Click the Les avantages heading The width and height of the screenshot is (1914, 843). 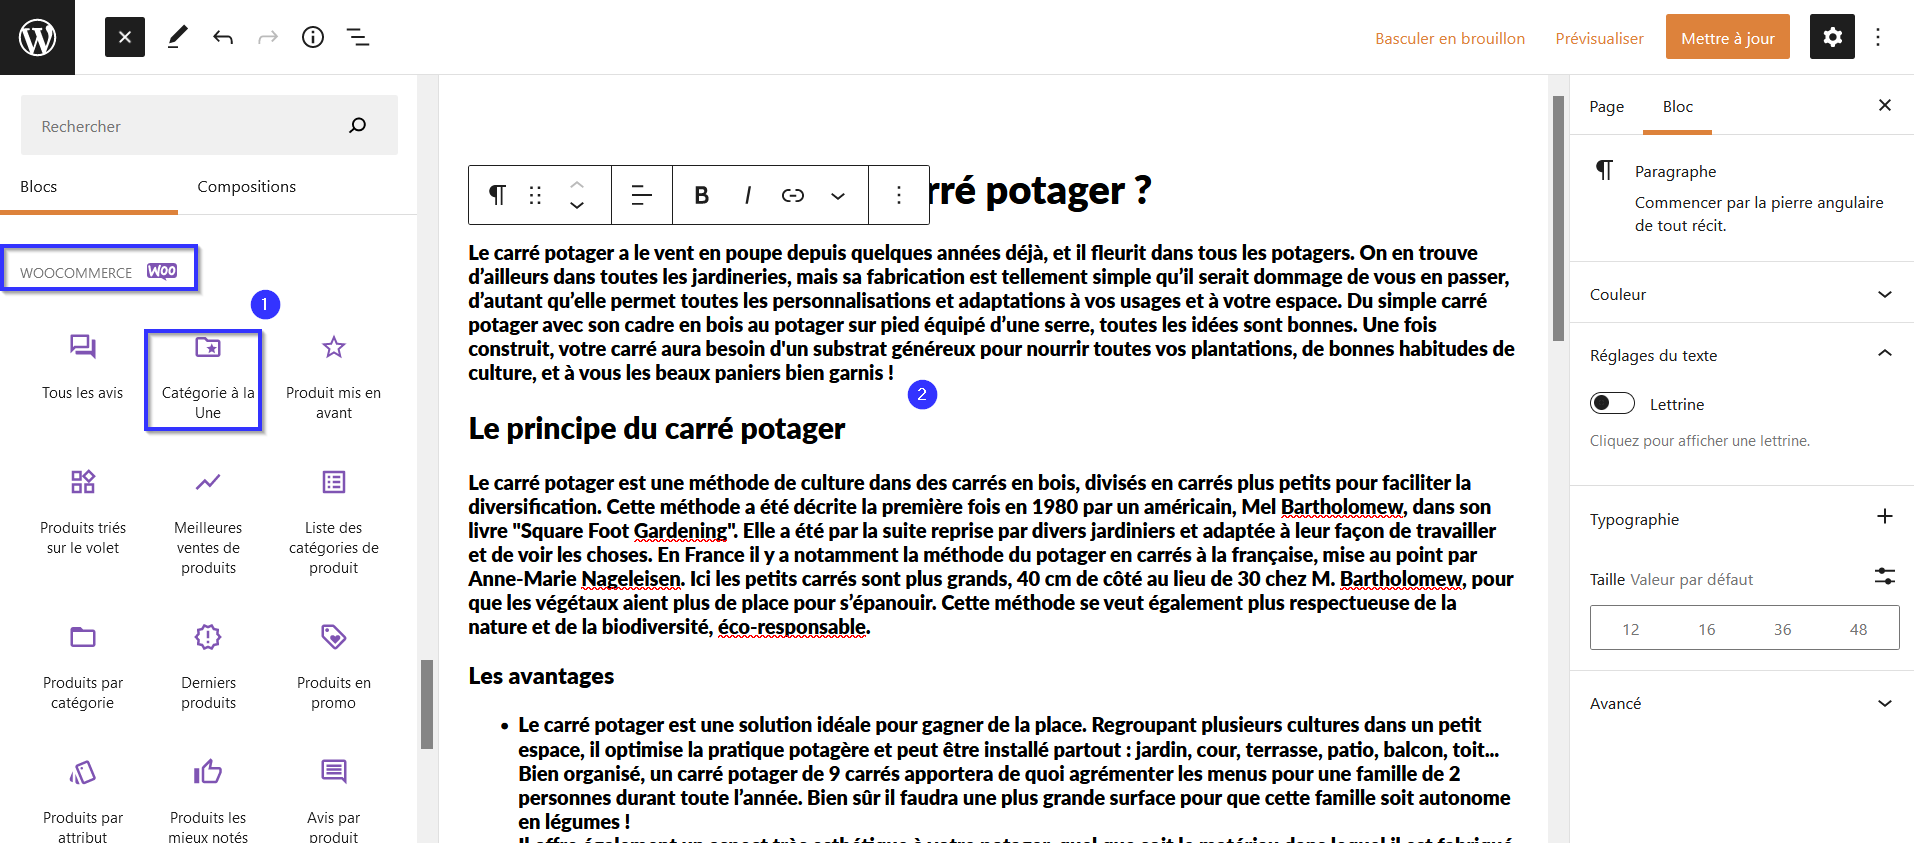coord(541,676)
